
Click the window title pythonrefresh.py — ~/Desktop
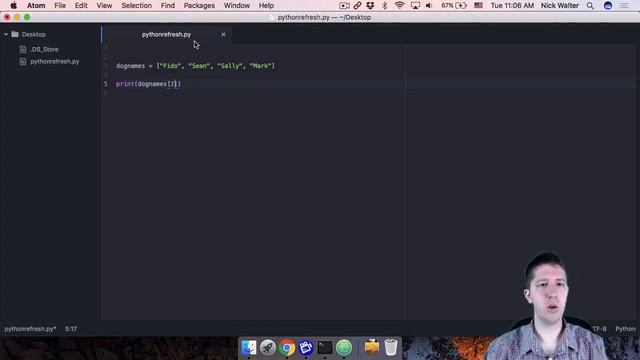pyautogui.click(x=324, y=18)
